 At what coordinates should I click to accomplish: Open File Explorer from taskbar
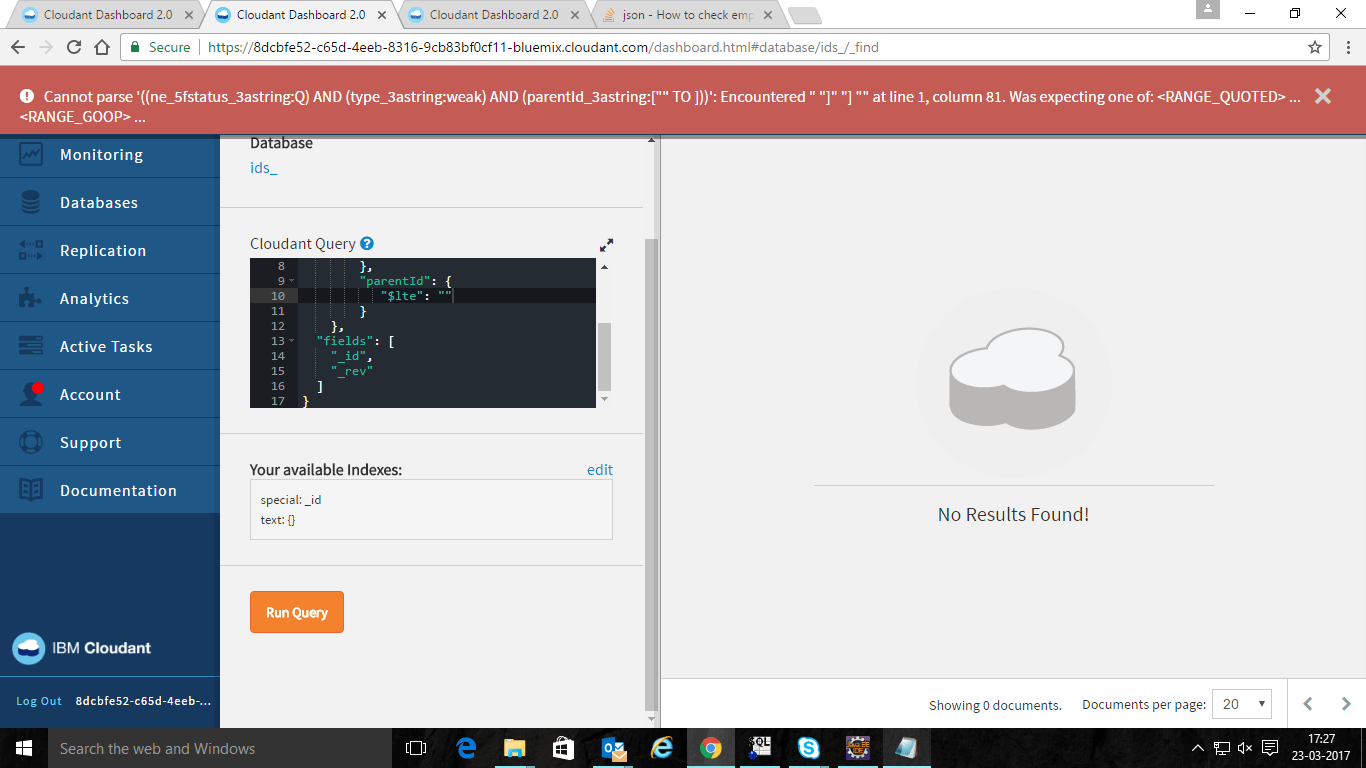click(515, 748)
